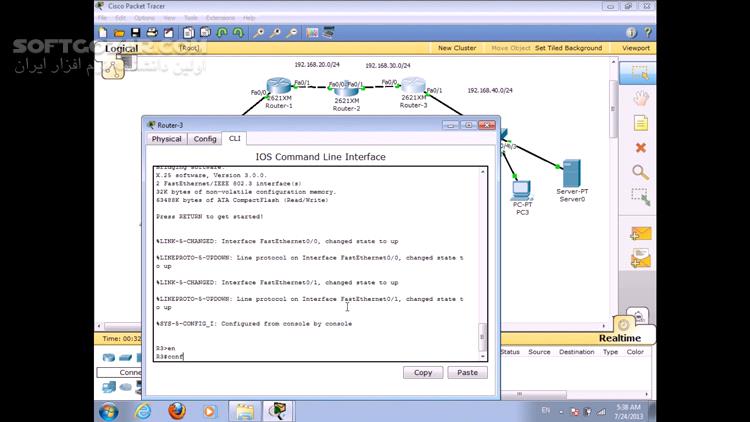Viewport: 750px width, 422px height.
Task: Print using the printer toolbar icon
Action: (x=152, y=33)
